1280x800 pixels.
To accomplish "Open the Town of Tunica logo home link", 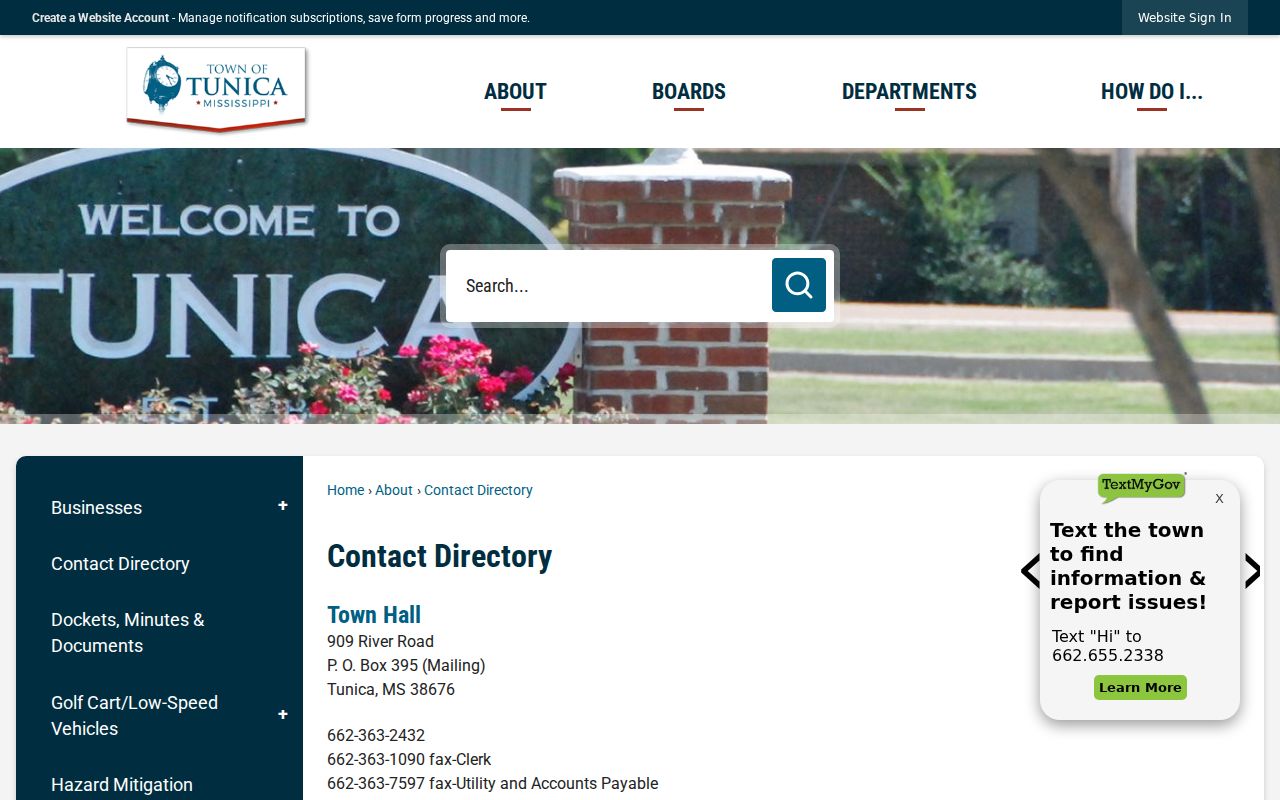I will (x=216, y=89).
